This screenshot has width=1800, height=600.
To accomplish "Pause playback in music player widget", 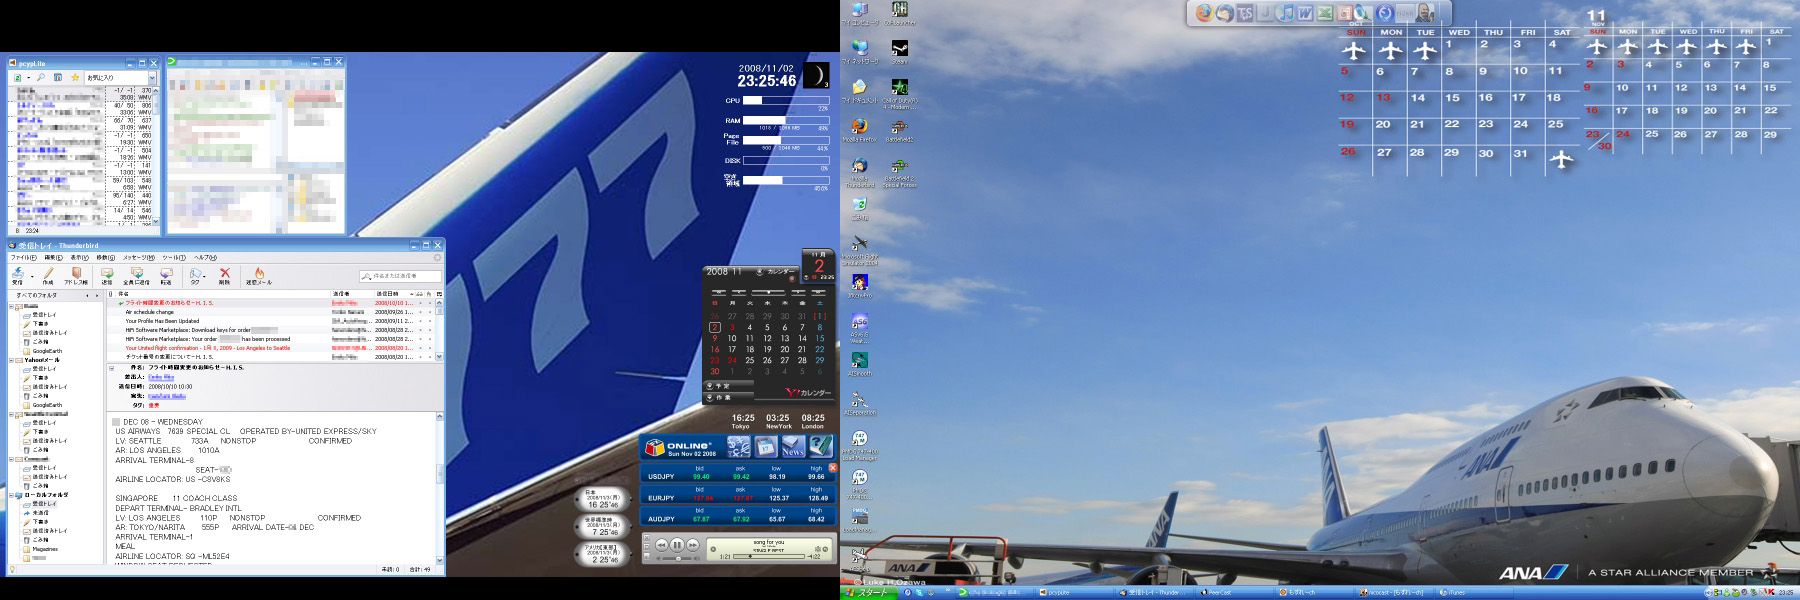I will tap(677, 545).
